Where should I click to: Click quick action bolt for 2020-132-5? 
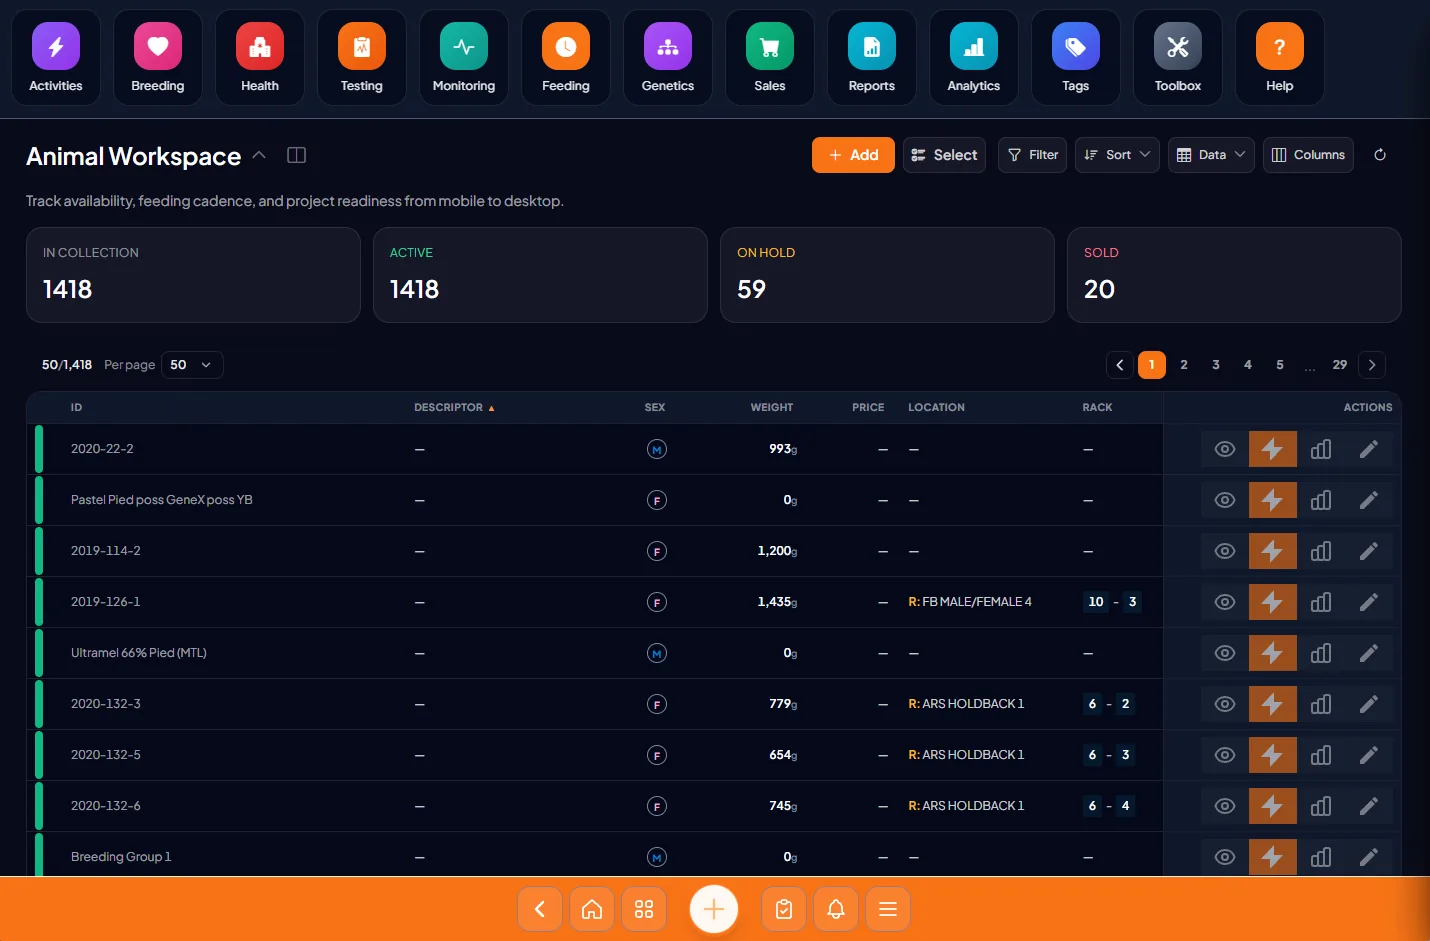[1272, 755]
